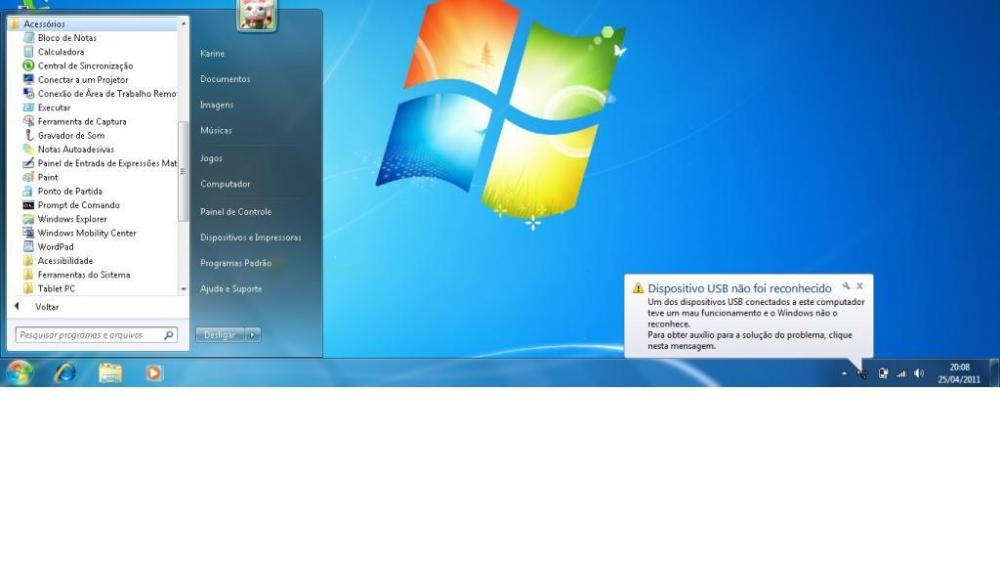Open the wireless network signal tray icon
Screen dimensions: 1000x563
[901, 373]
